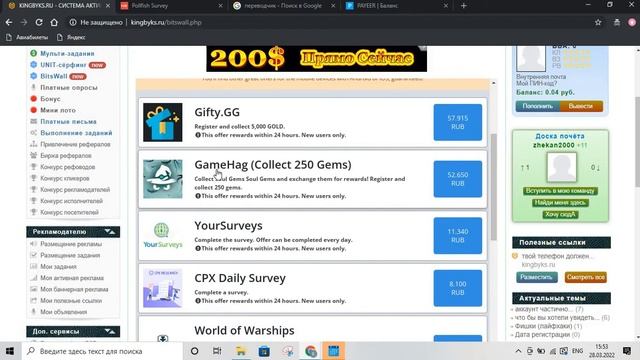Open Выполнение заданий menu item

pyautogui.click(x=76, y=133)
